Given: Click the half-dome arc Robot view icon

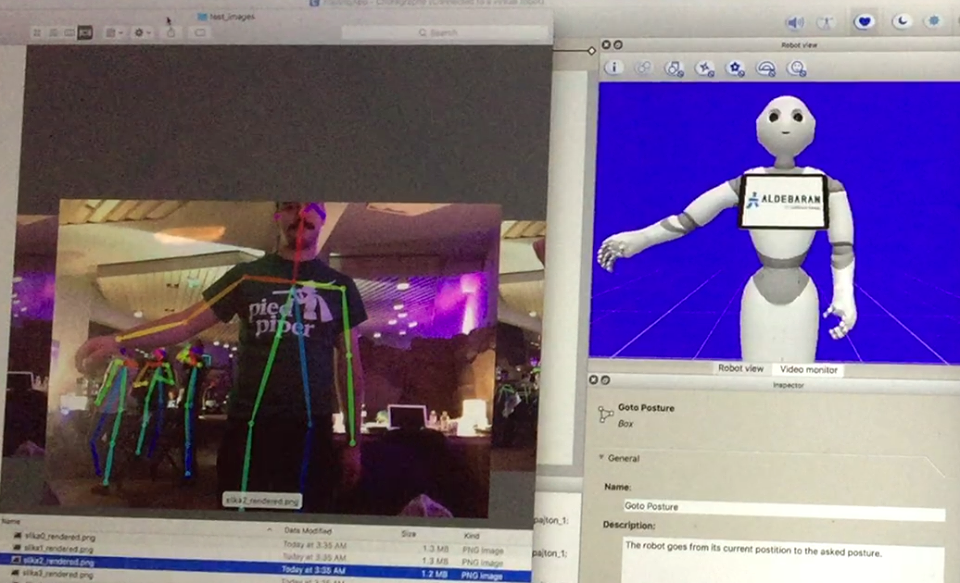Looking at the screenshot, I should [766, 69].
